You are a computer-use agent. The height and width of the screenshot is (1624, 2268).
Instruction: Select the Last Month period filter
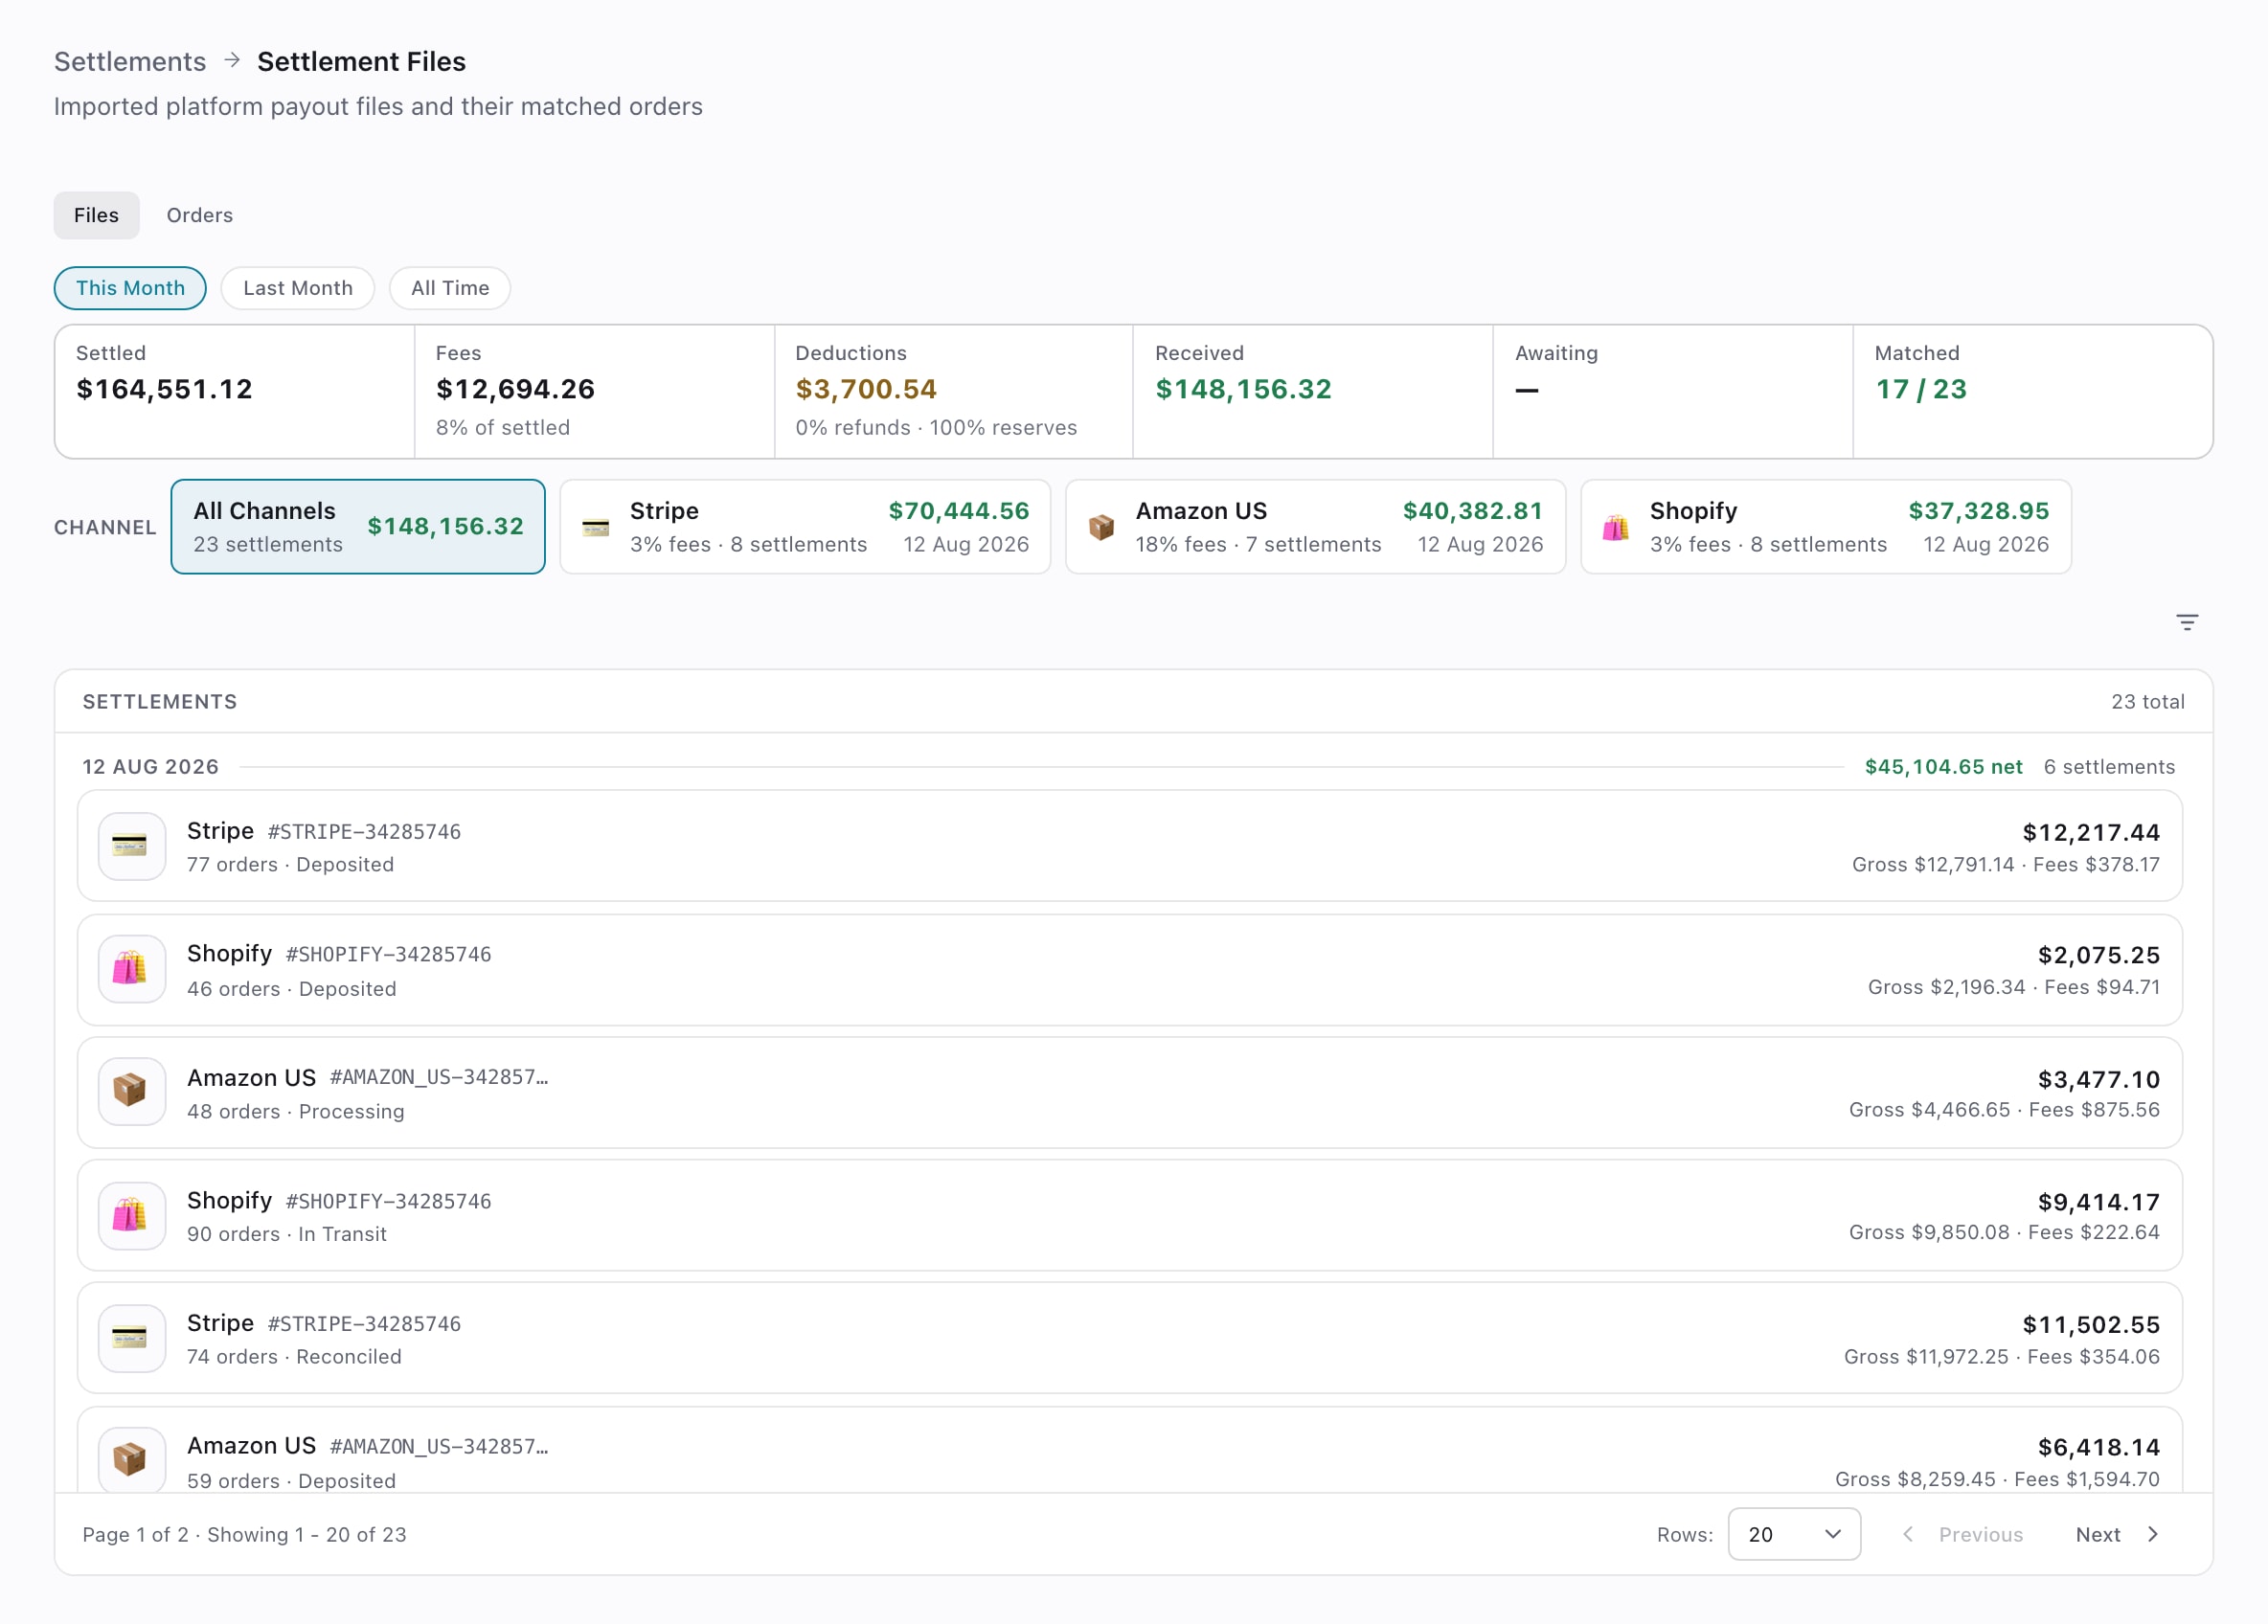298,288
